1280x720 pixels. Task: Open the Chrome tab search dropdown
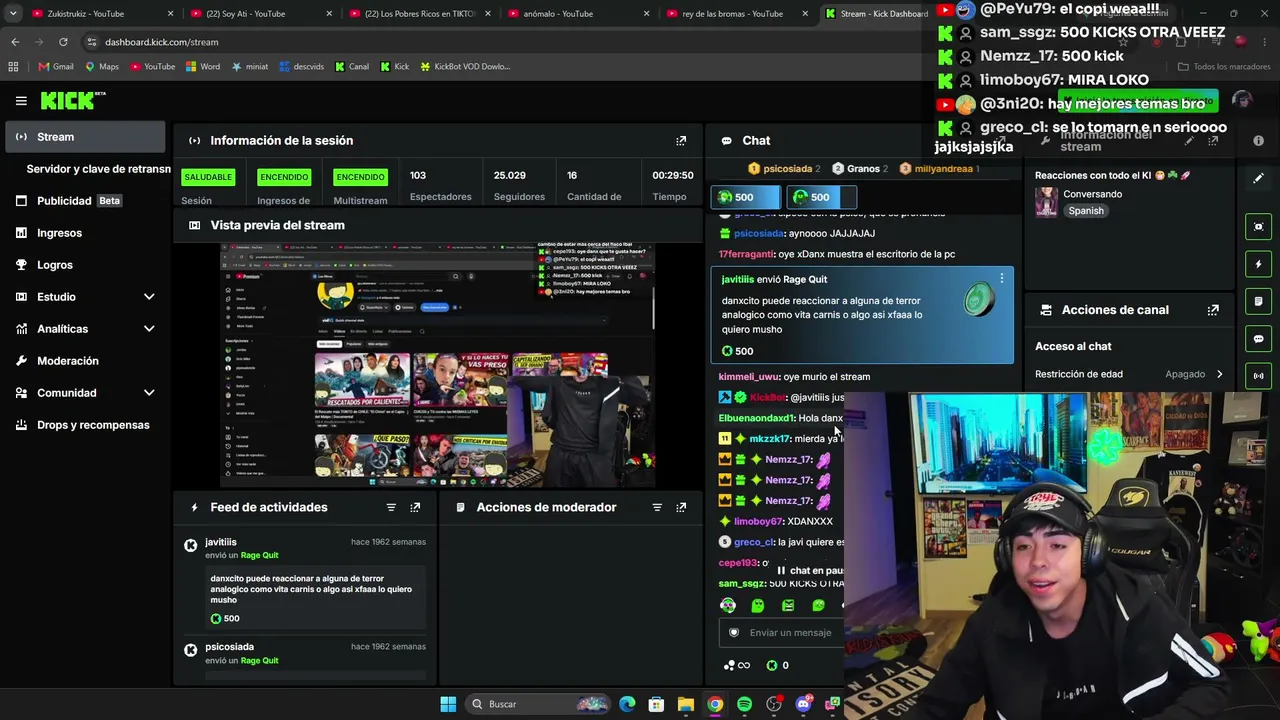point(13,14)
